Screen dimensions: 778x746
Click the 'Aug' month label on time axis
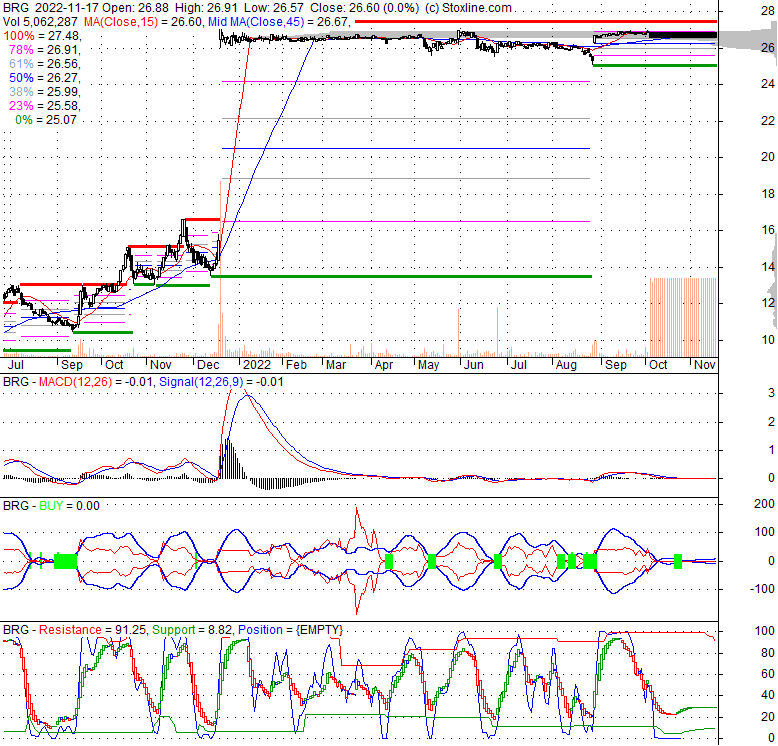[566, 365]
